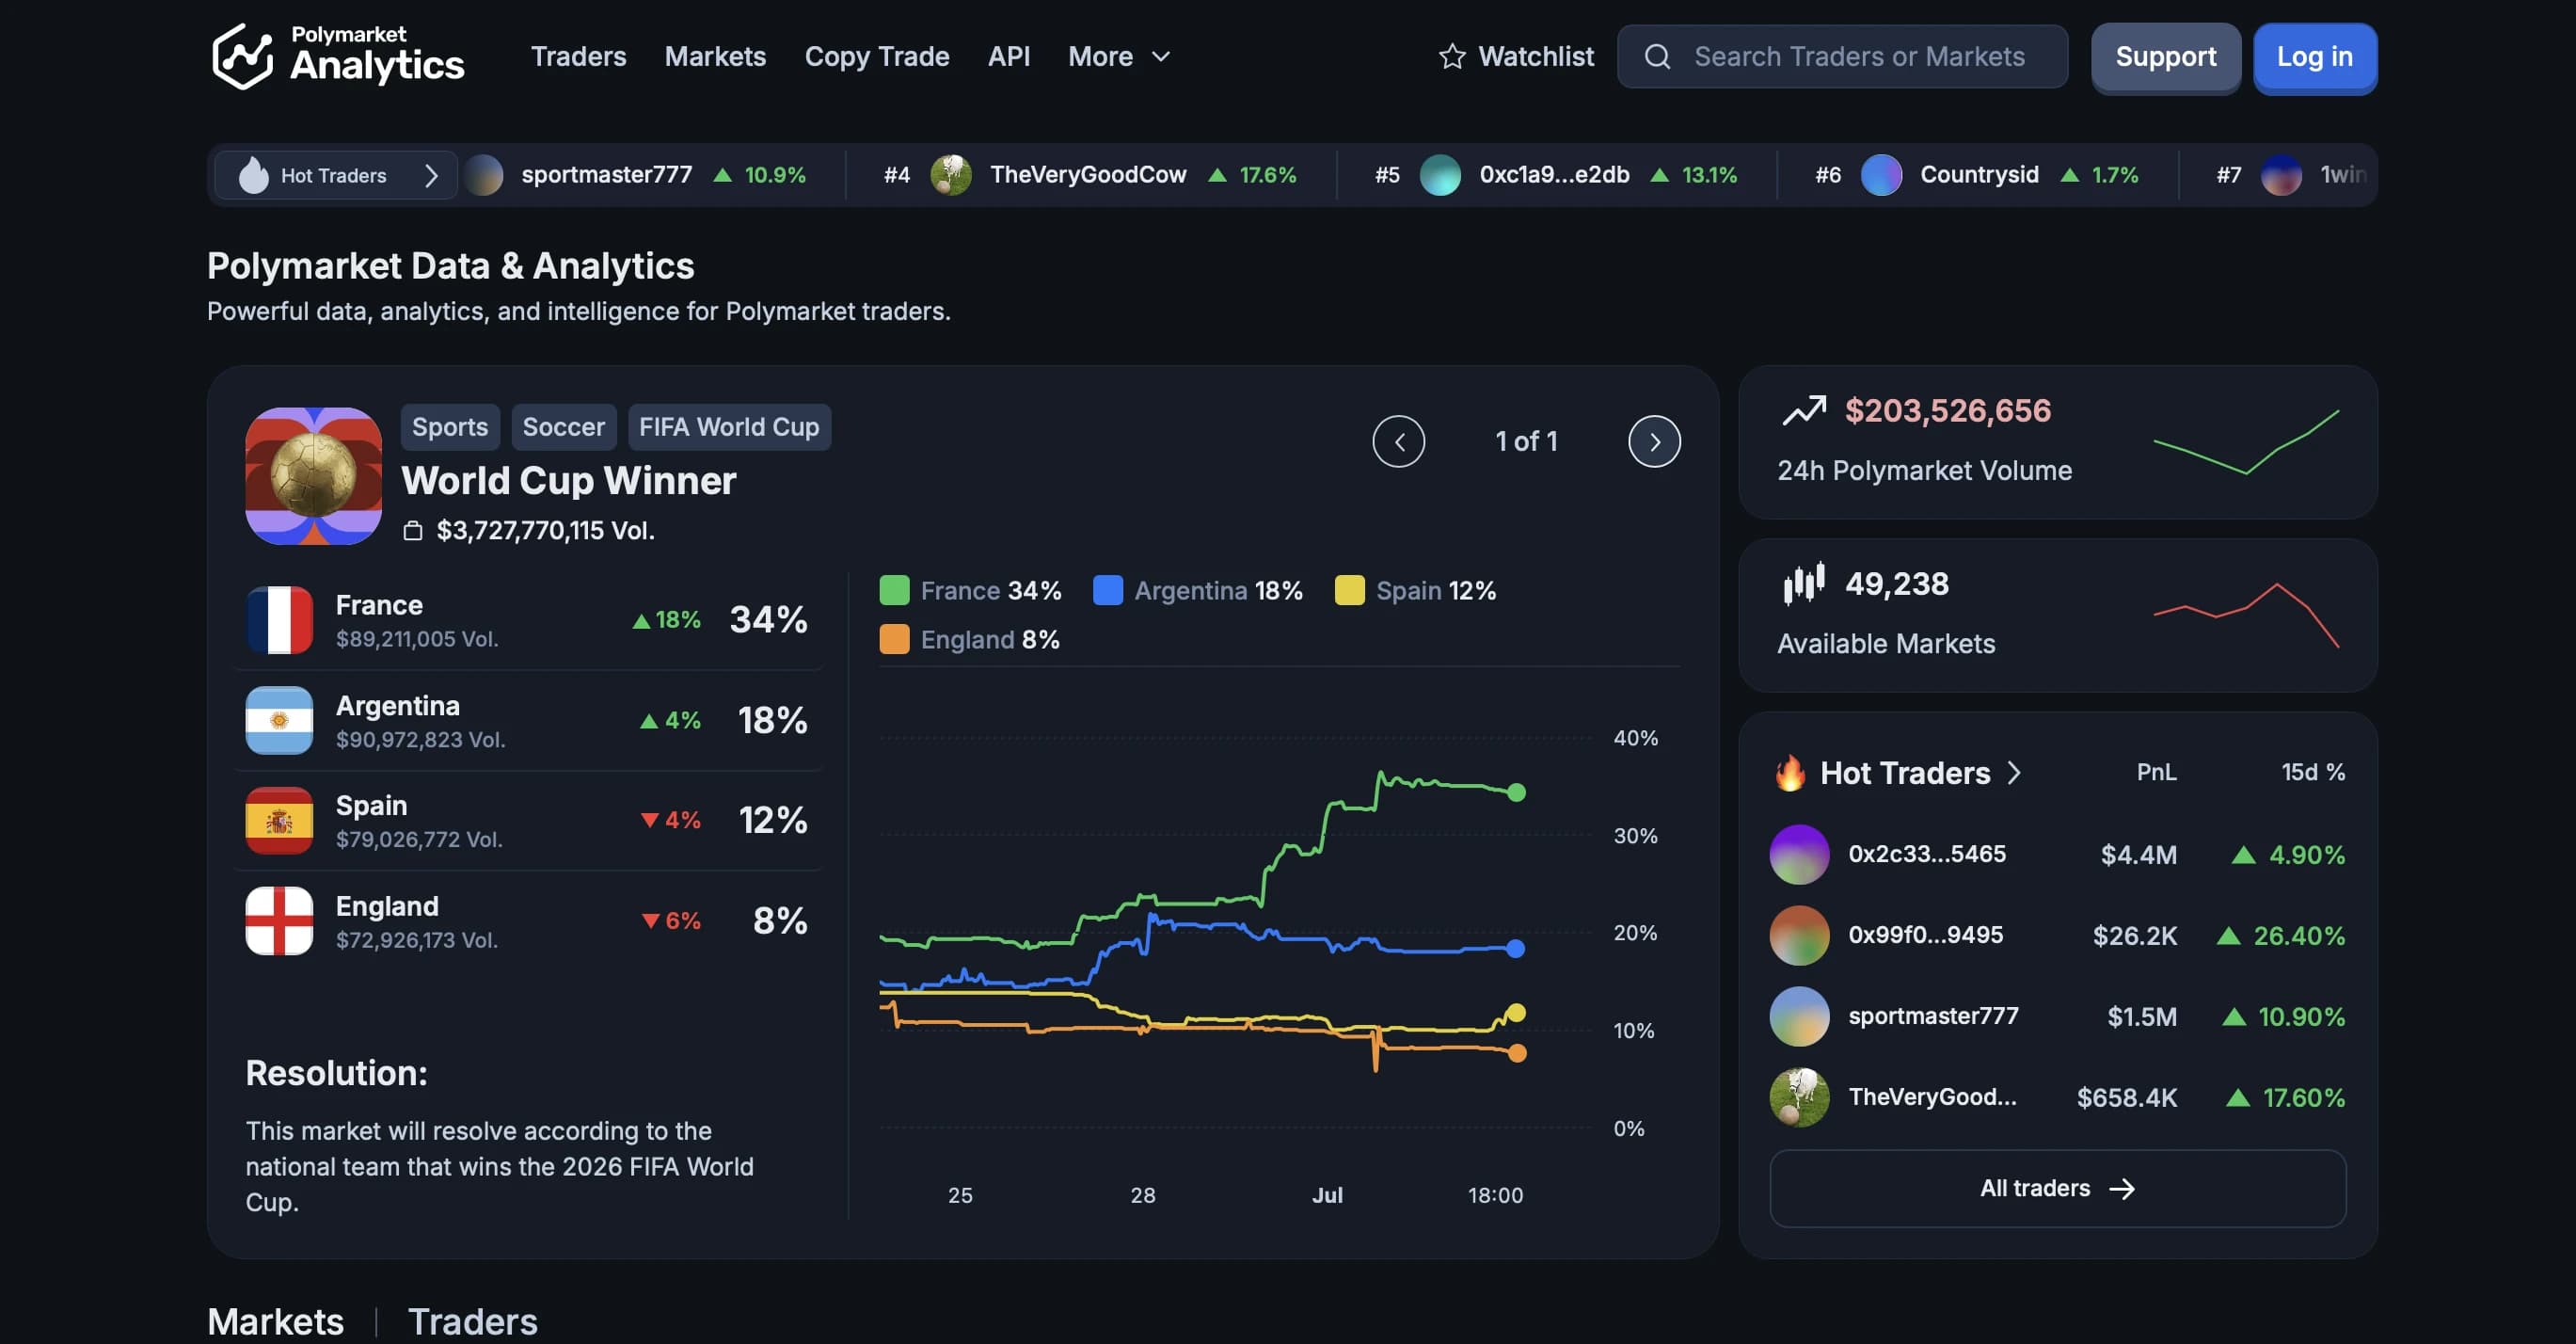This screenshot has height=1344, width=2576.
Task: Click sportmaster777 avatar in Hot Traders panel
Action: pyautogui.click(x=1799, y=1016)
